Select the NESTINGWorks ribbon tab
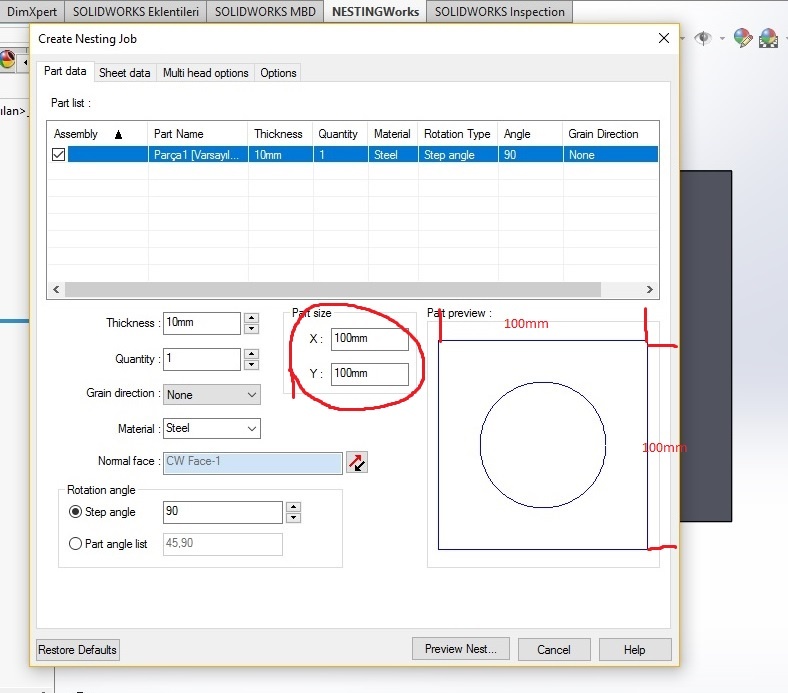Screen dimensions: 788x693 point(375,12)
